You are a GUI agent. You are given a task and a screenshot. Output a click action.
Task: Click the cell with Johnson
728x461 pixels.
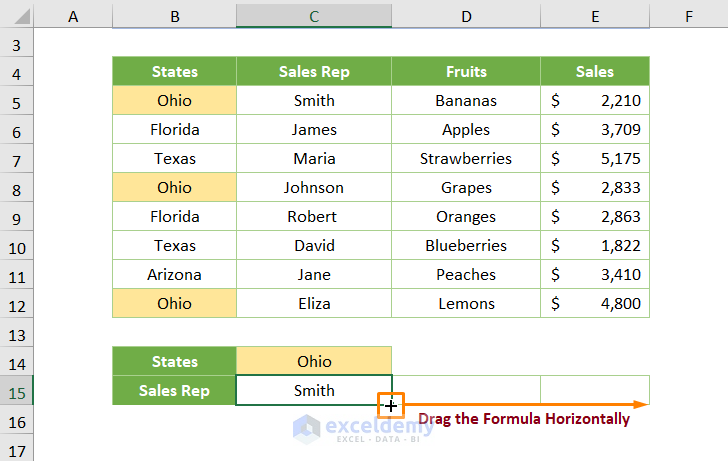click(x=314, y=188)
